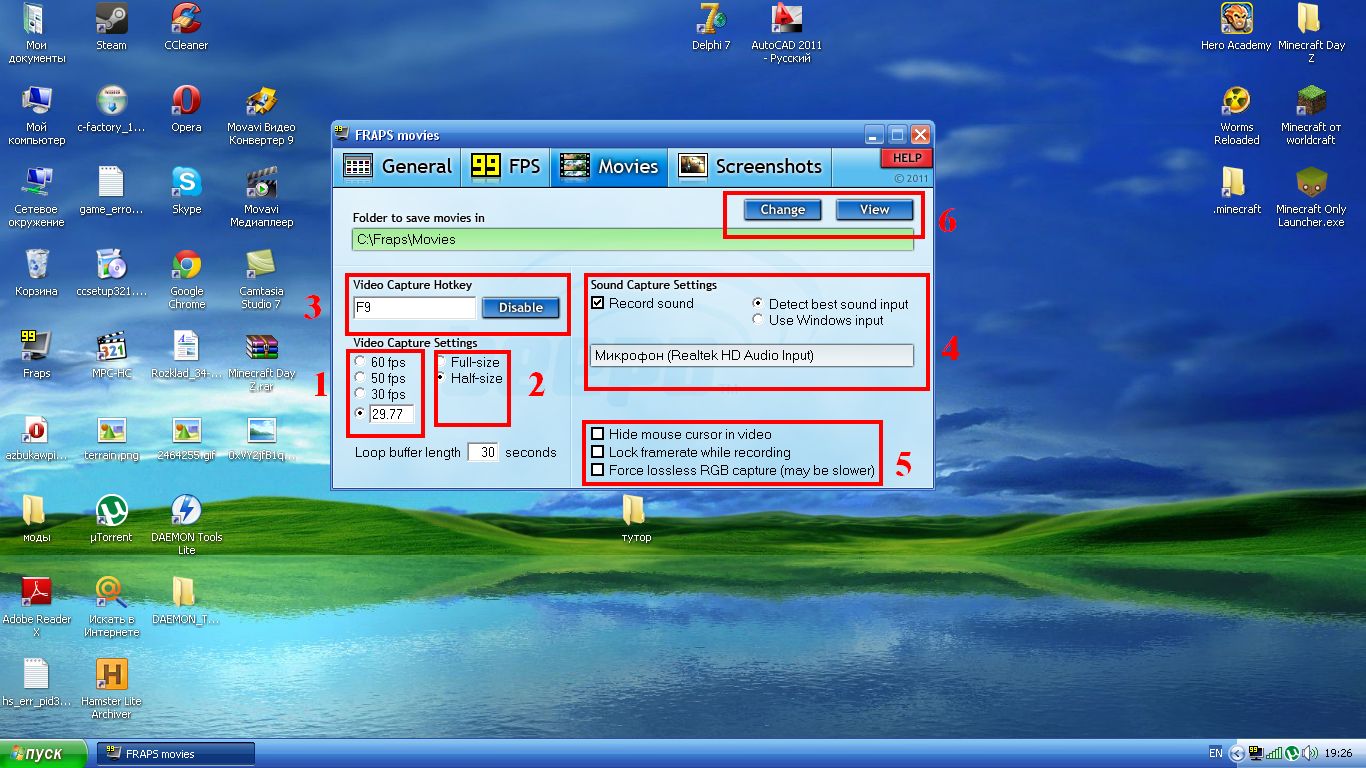
Task: Click the Hero Academy desktop icon
Action: [x=1236, y=19]
